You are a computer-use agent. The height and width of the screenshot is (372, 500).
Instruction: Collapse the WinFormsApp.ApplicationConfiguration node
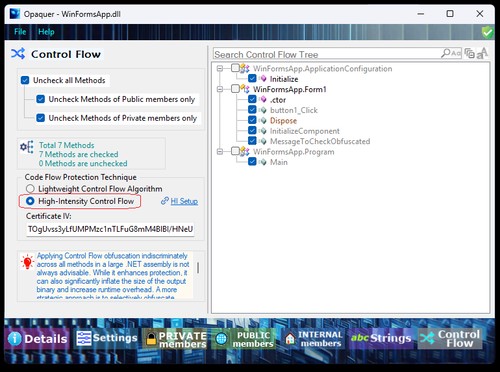pyautogui.click(x=220, y=69)
